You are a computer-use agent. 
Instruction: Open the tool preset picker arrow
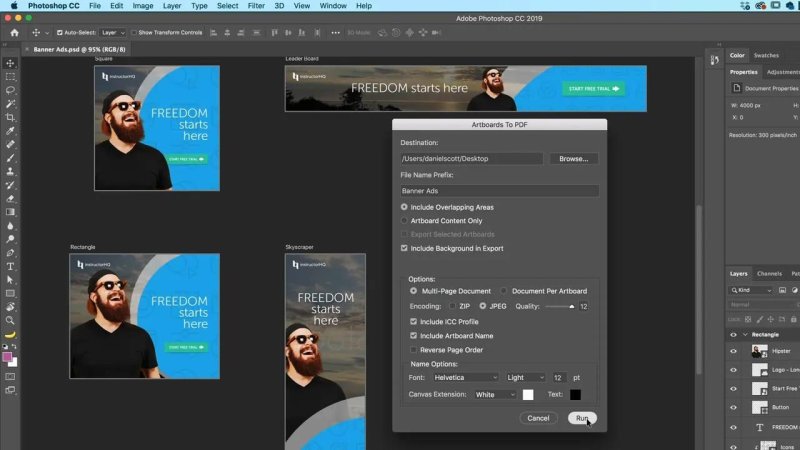tap(47, 33)
